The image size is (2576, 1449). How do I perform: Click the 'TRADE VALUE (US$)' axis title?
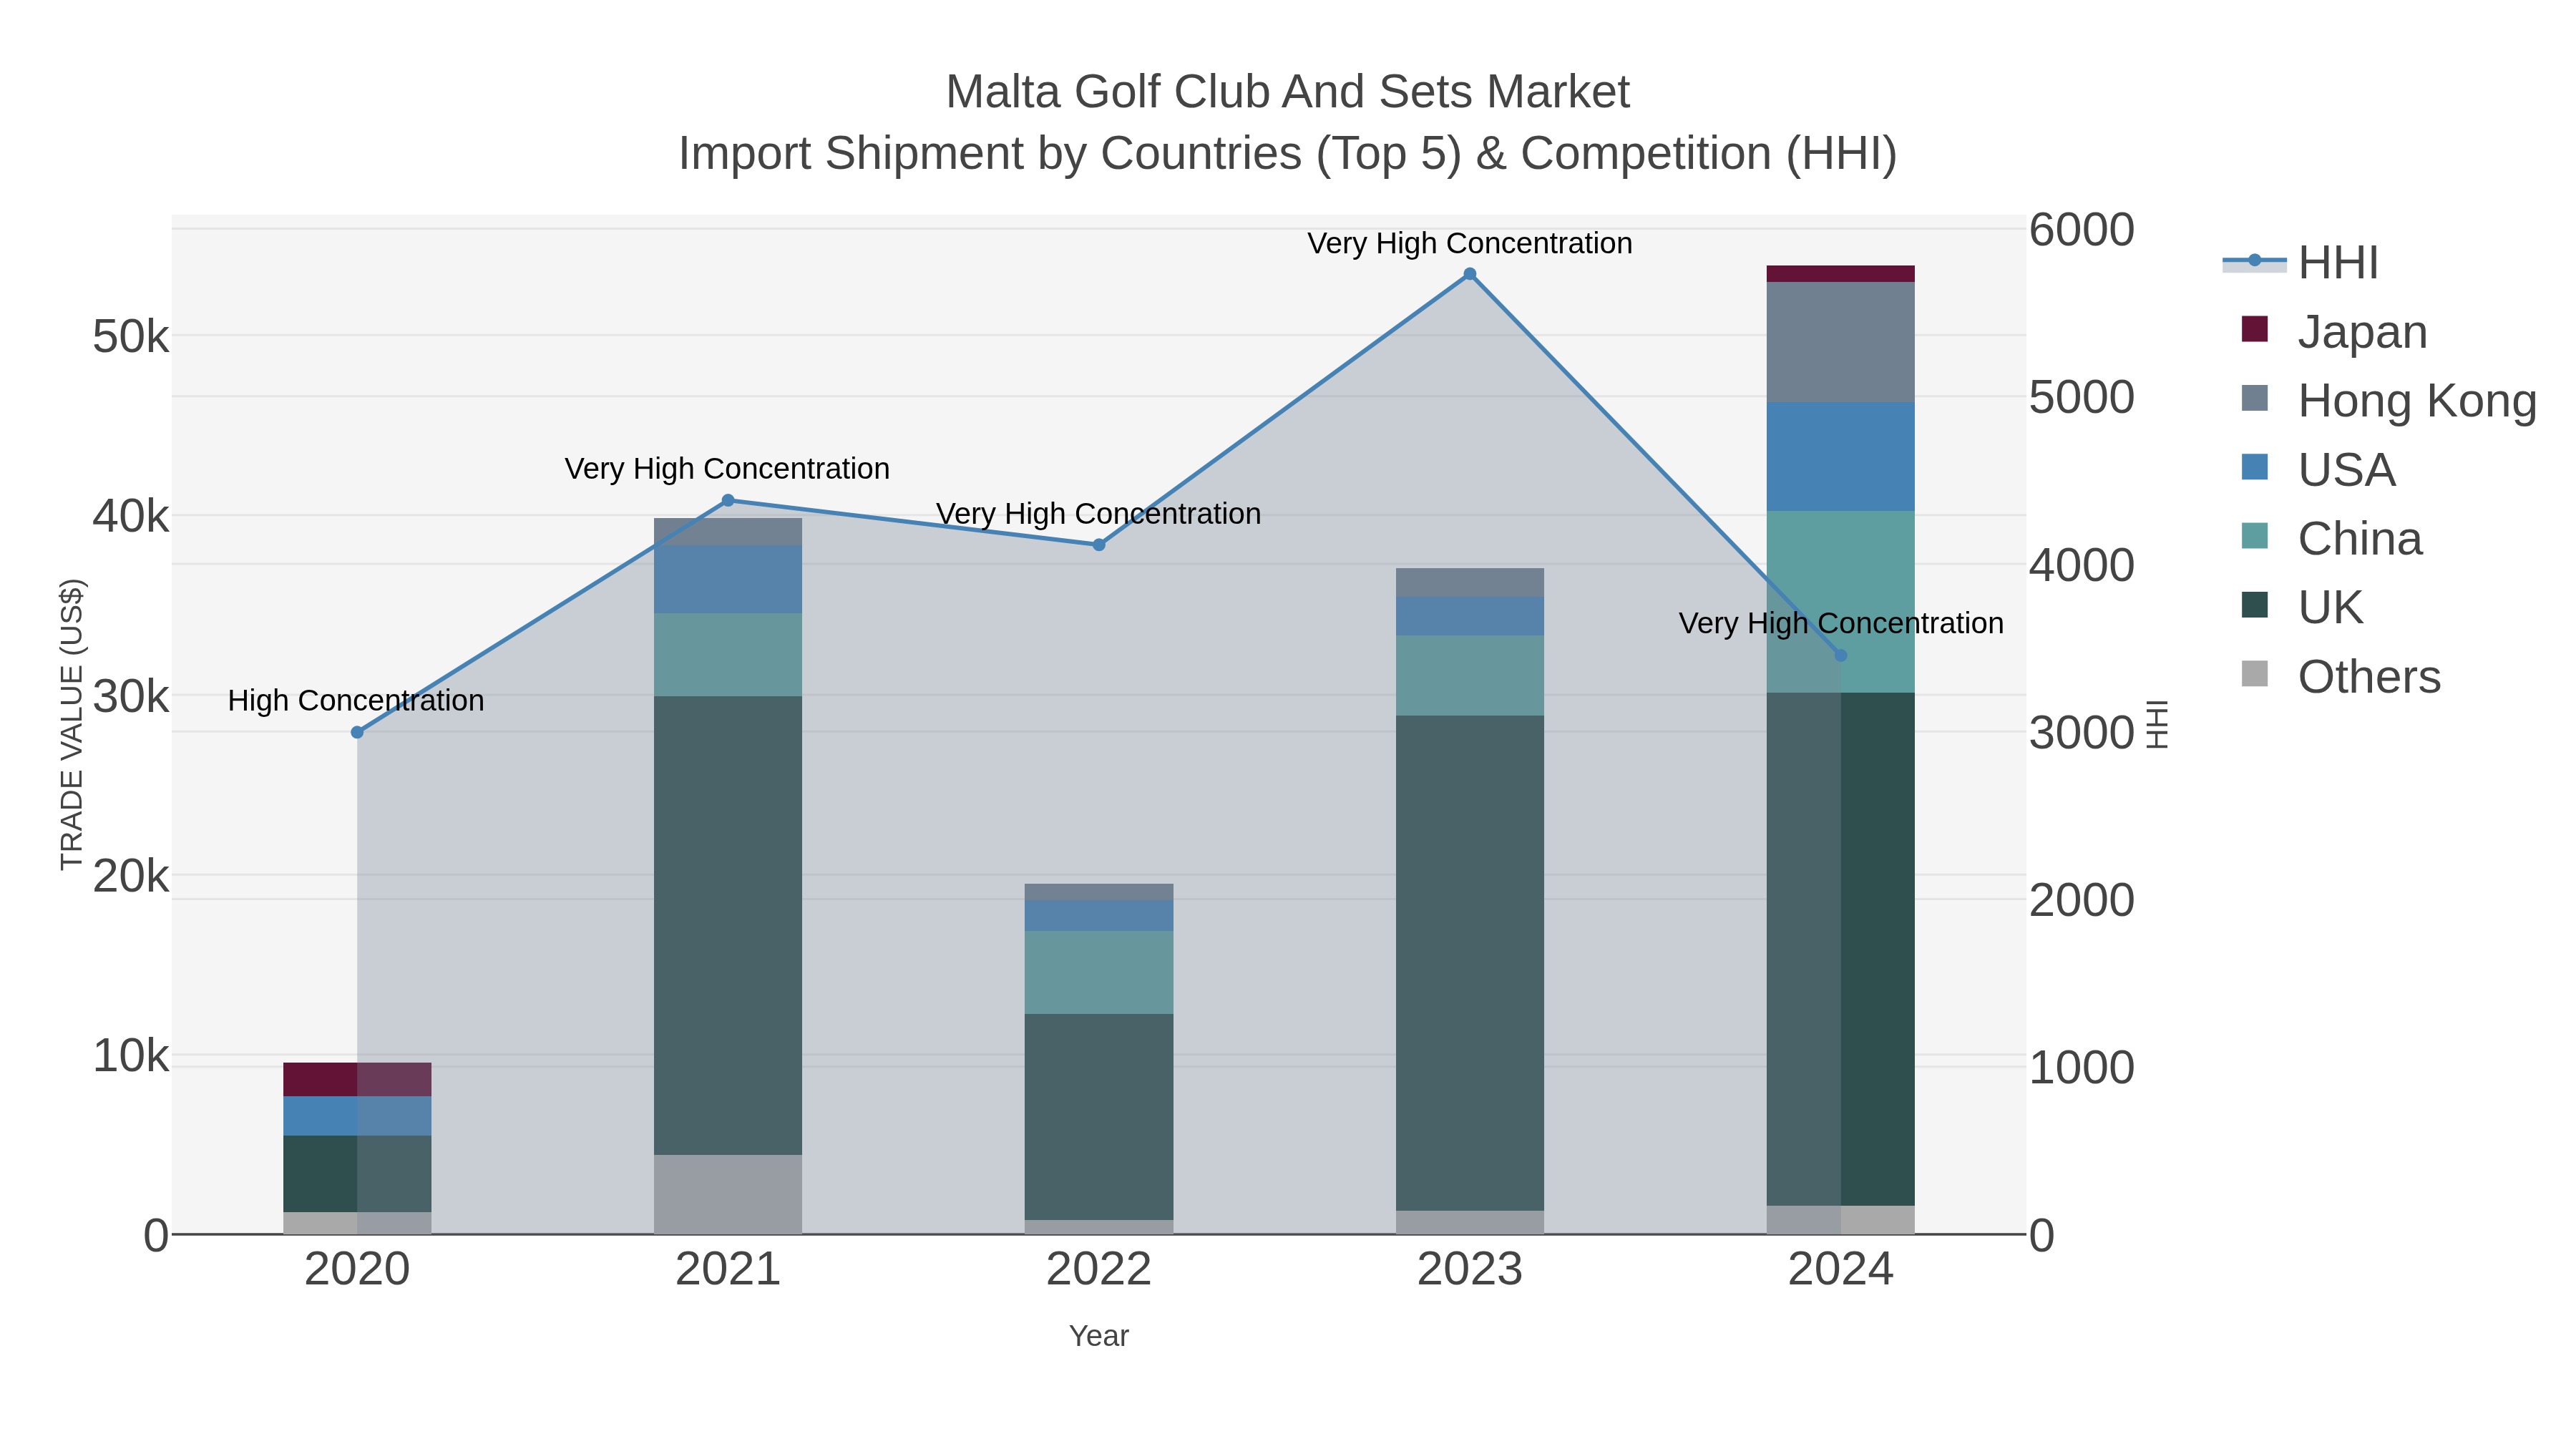click(72, 724)
